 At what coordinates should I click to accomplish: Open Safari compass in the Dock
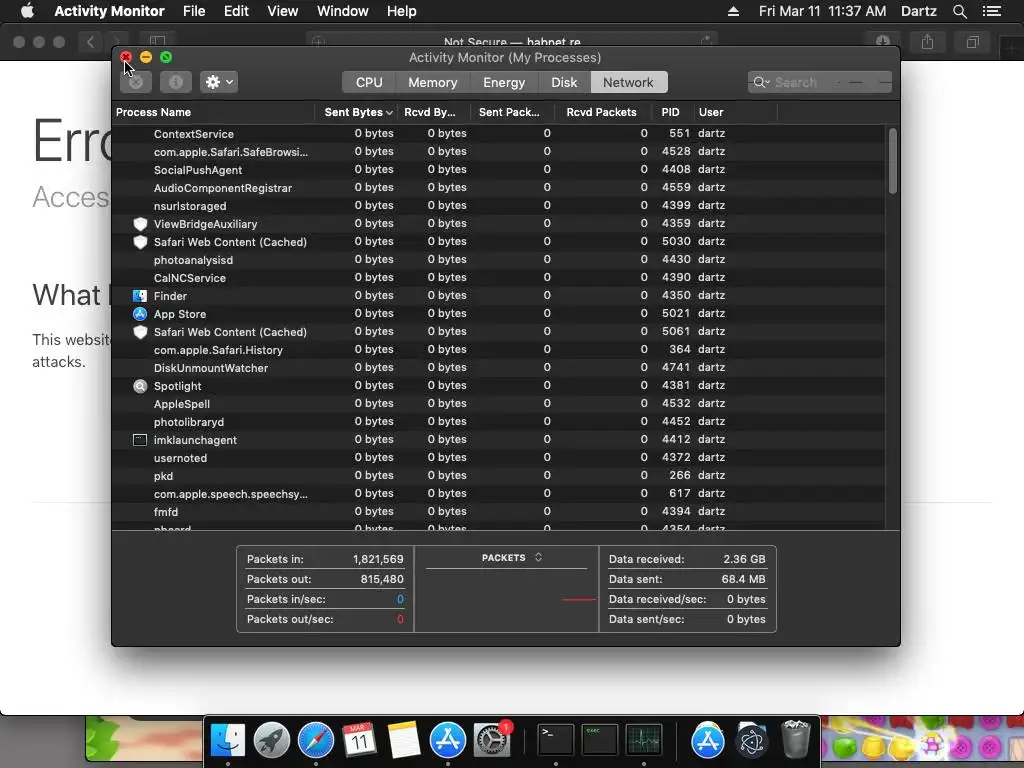click(x=316, y=741)
